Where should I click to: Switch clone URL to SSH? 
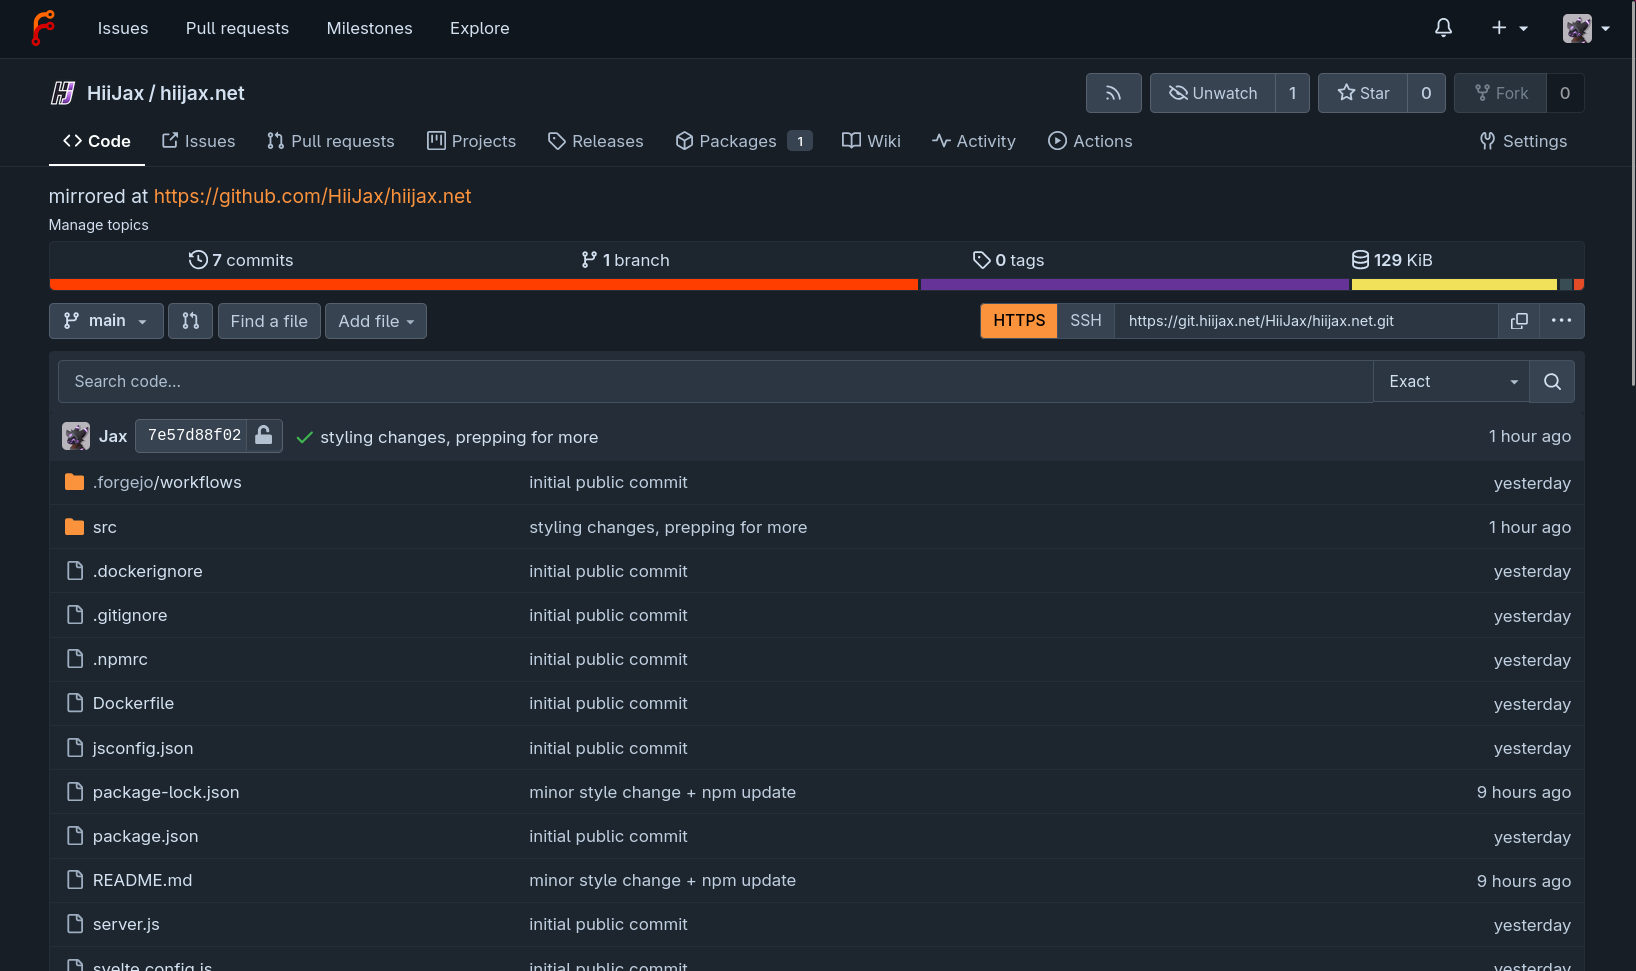(x=1085, y=321)
